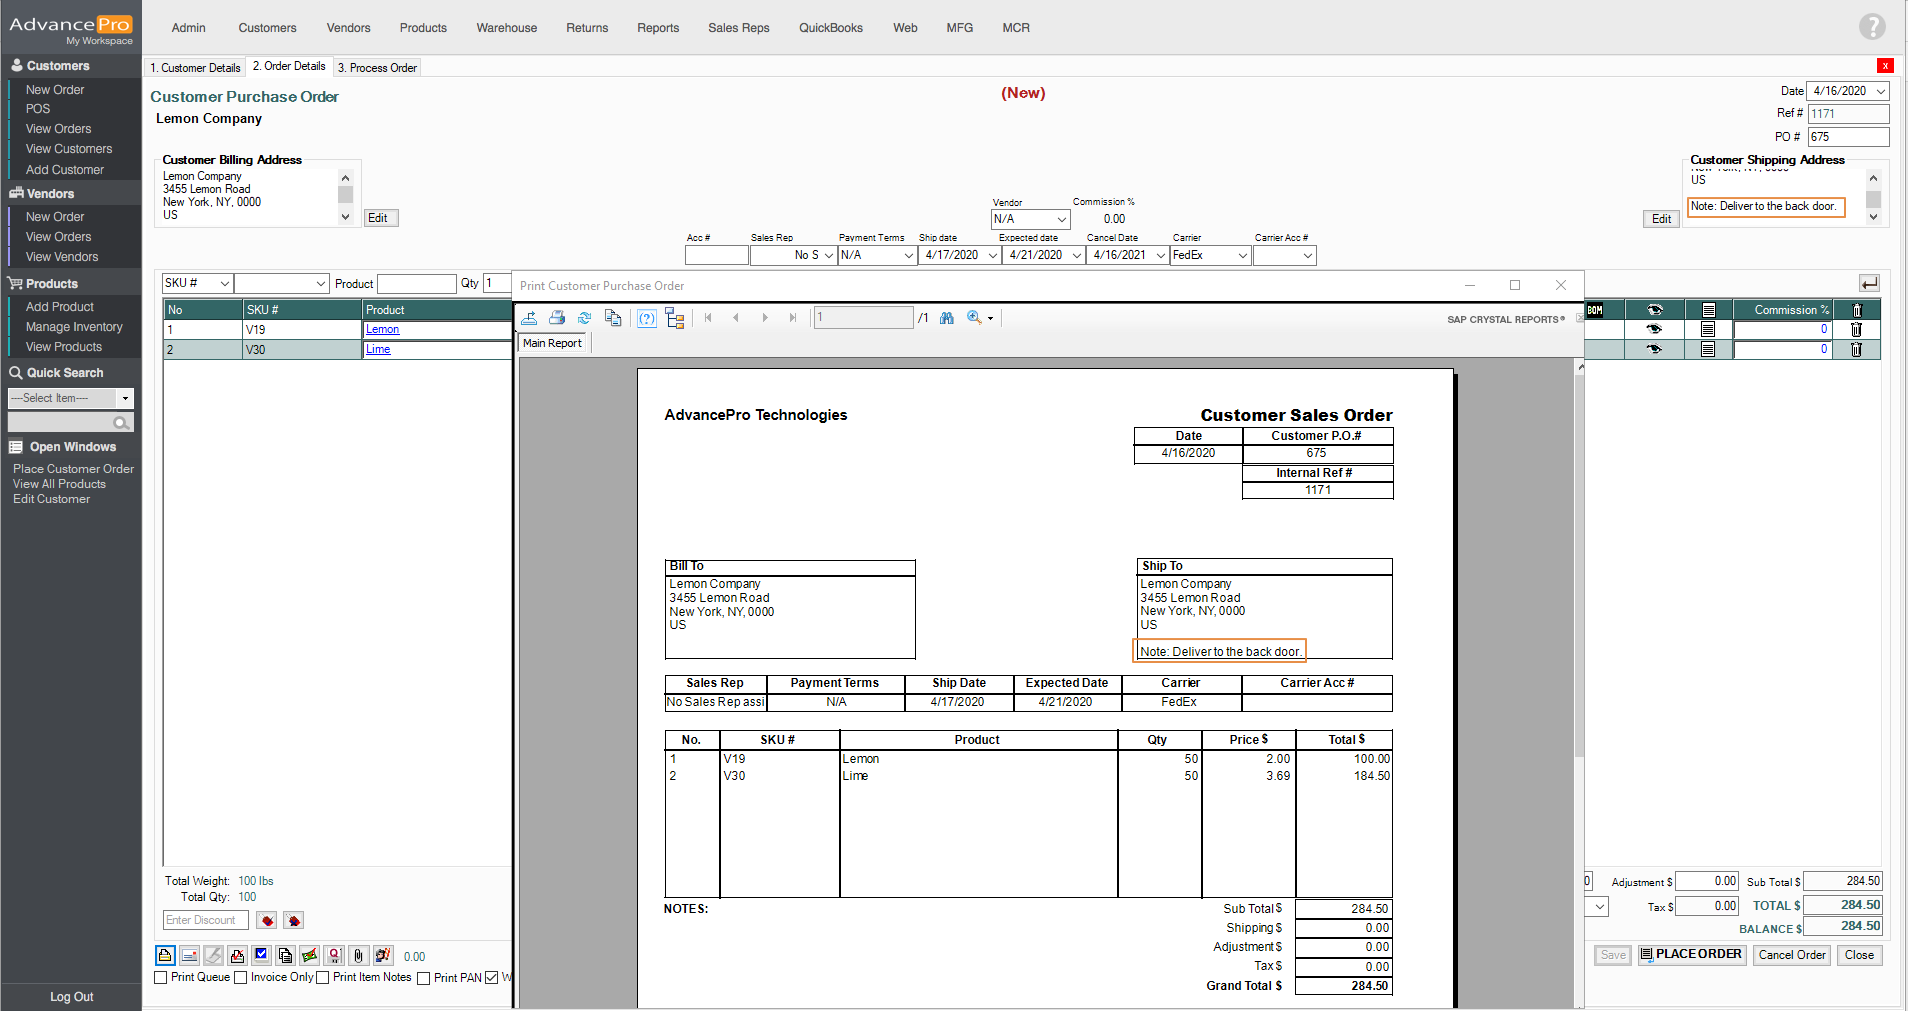Click the eye icon in Lemon row
Viewport: 1908px width, 1011px height.
1654,329
